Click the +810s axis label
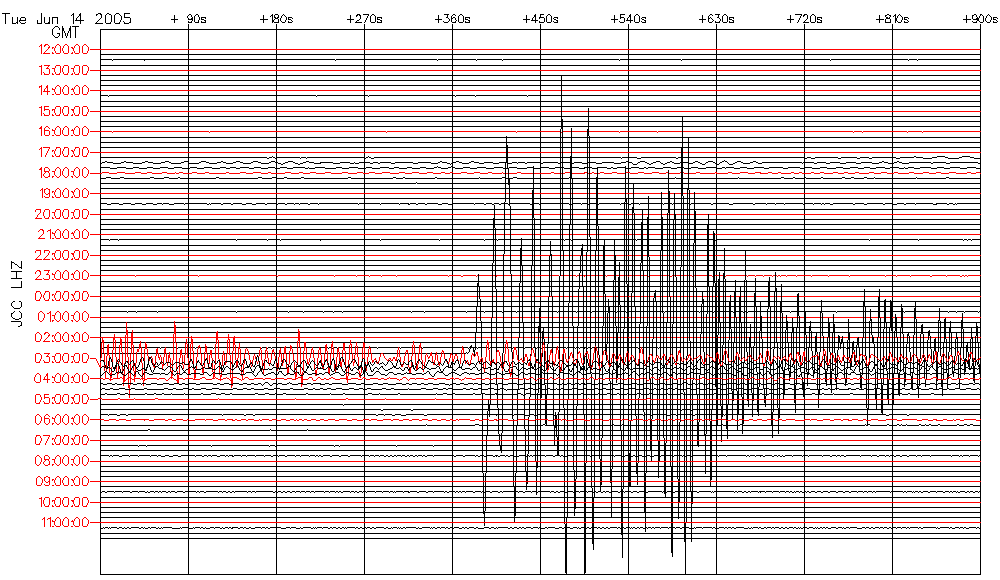 click(892, 19)
